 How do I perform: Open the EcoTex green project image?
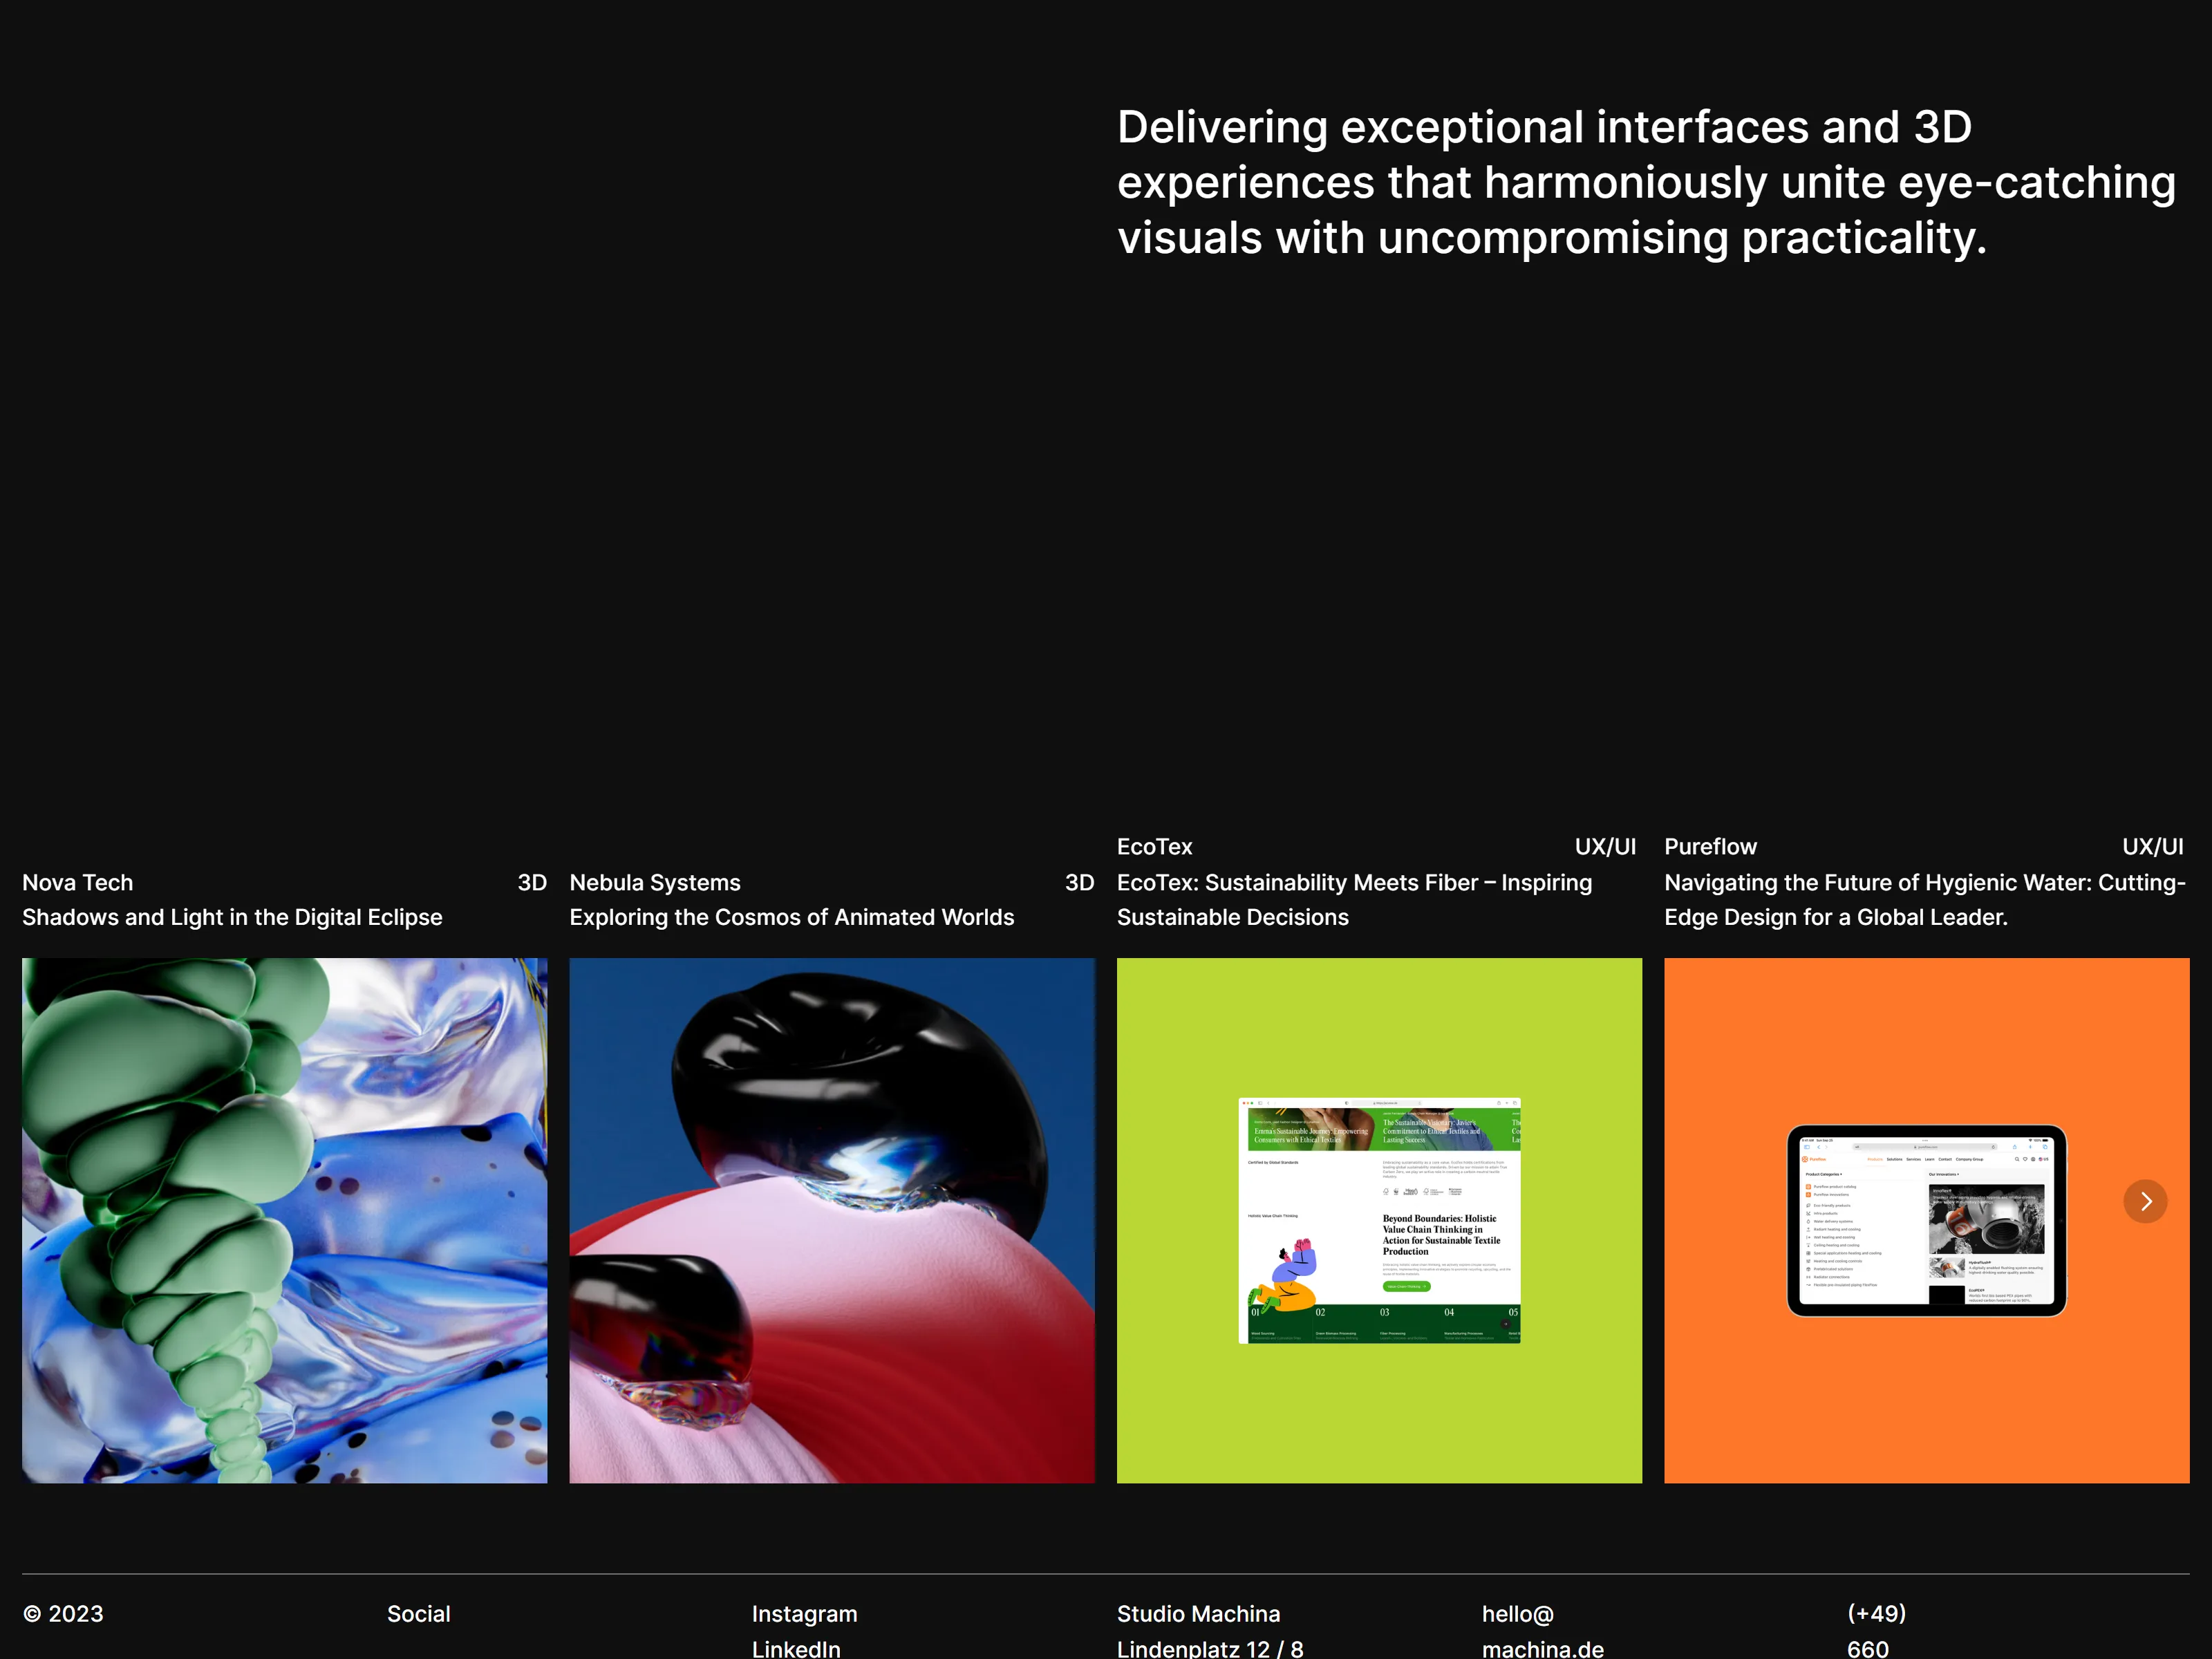pos(1379,1220)
